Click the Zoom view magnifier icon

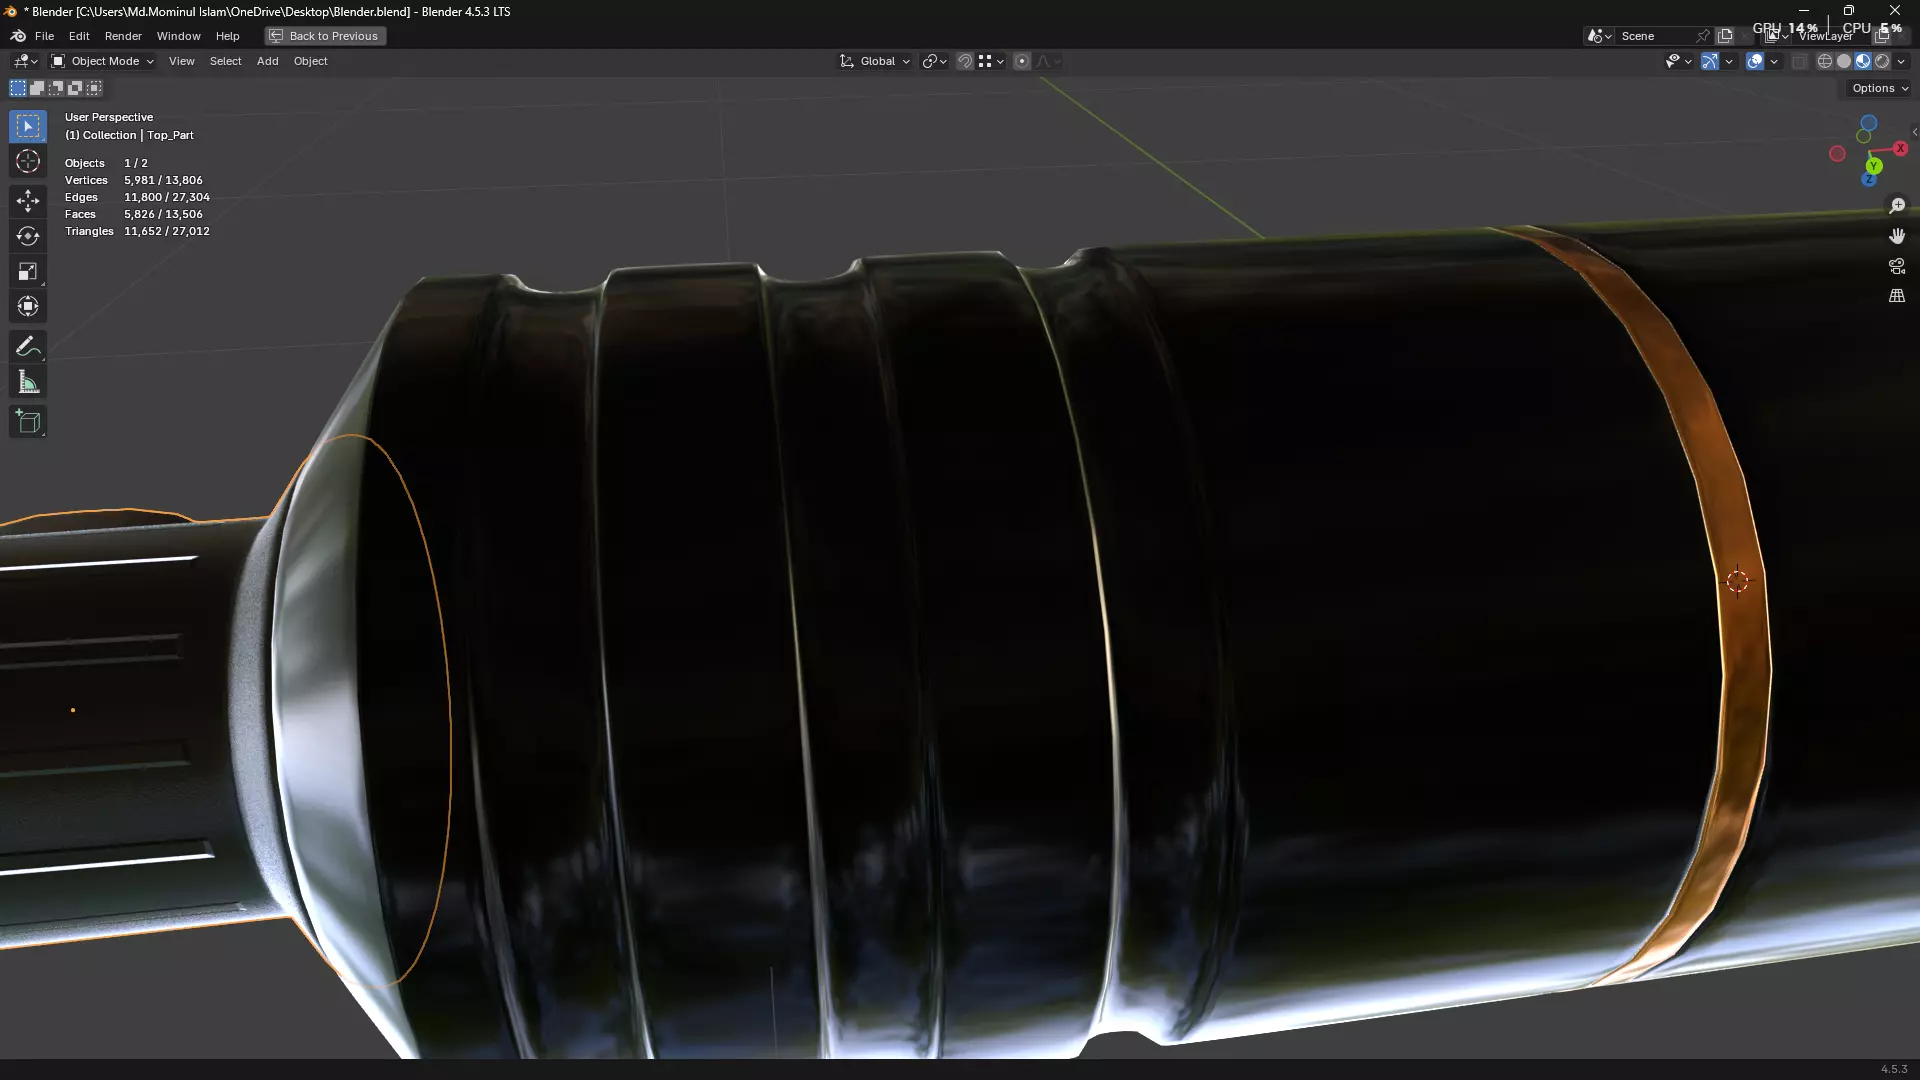(x=1897, y=206)
